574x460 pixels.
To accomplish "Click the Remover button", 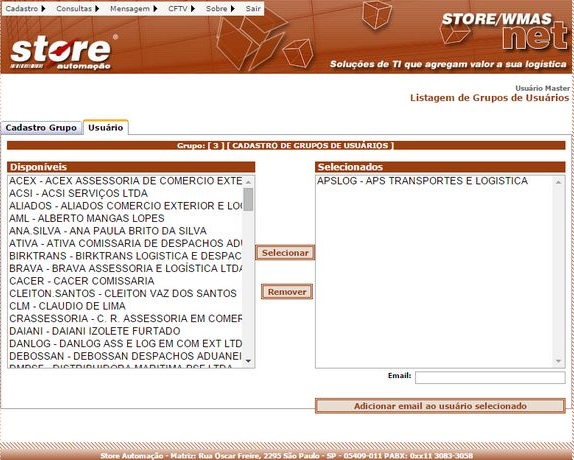I will coord(287,292).
